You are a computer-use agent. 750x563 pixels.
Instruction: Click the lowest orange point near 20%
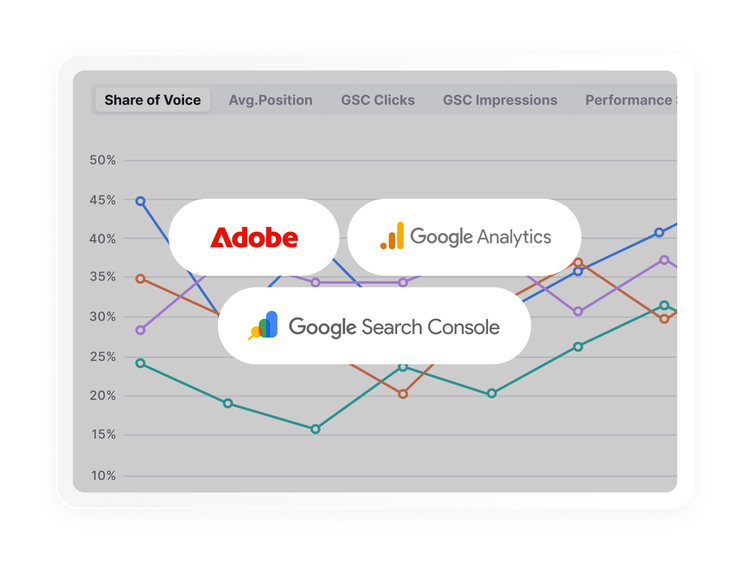click(x=403, y=394)
